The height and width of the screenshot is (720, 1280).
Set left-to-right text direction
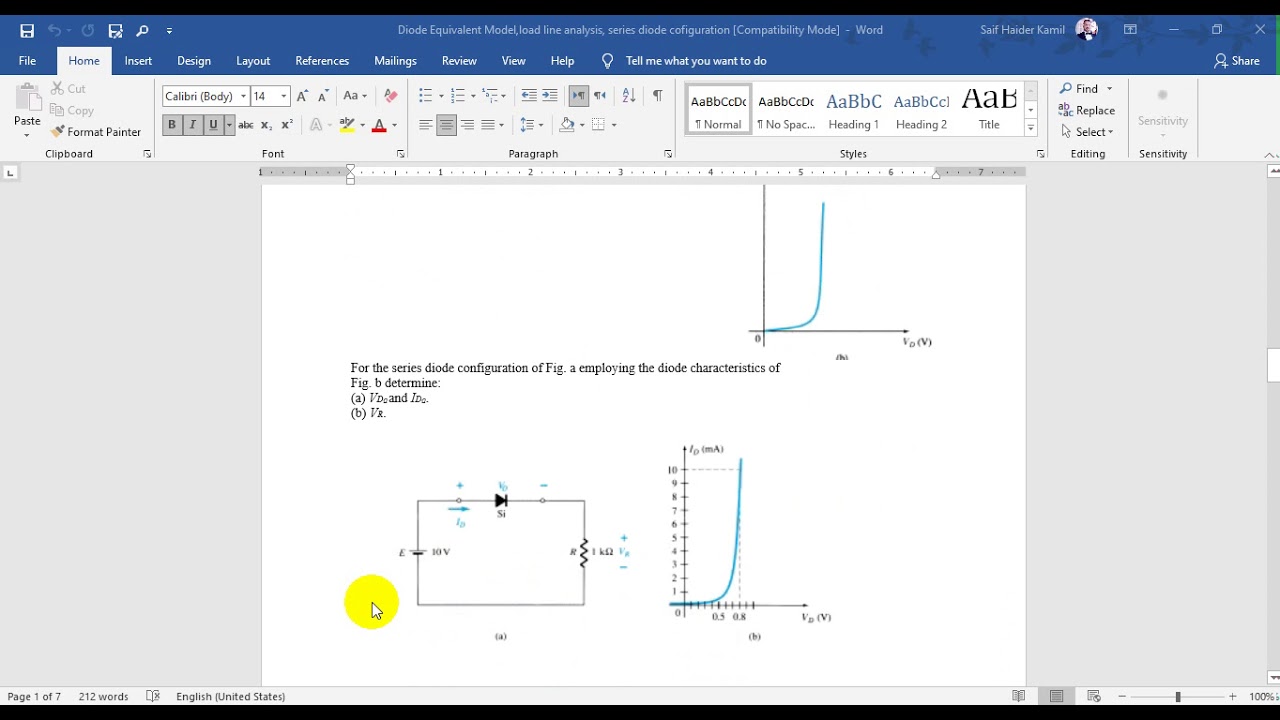579,96
